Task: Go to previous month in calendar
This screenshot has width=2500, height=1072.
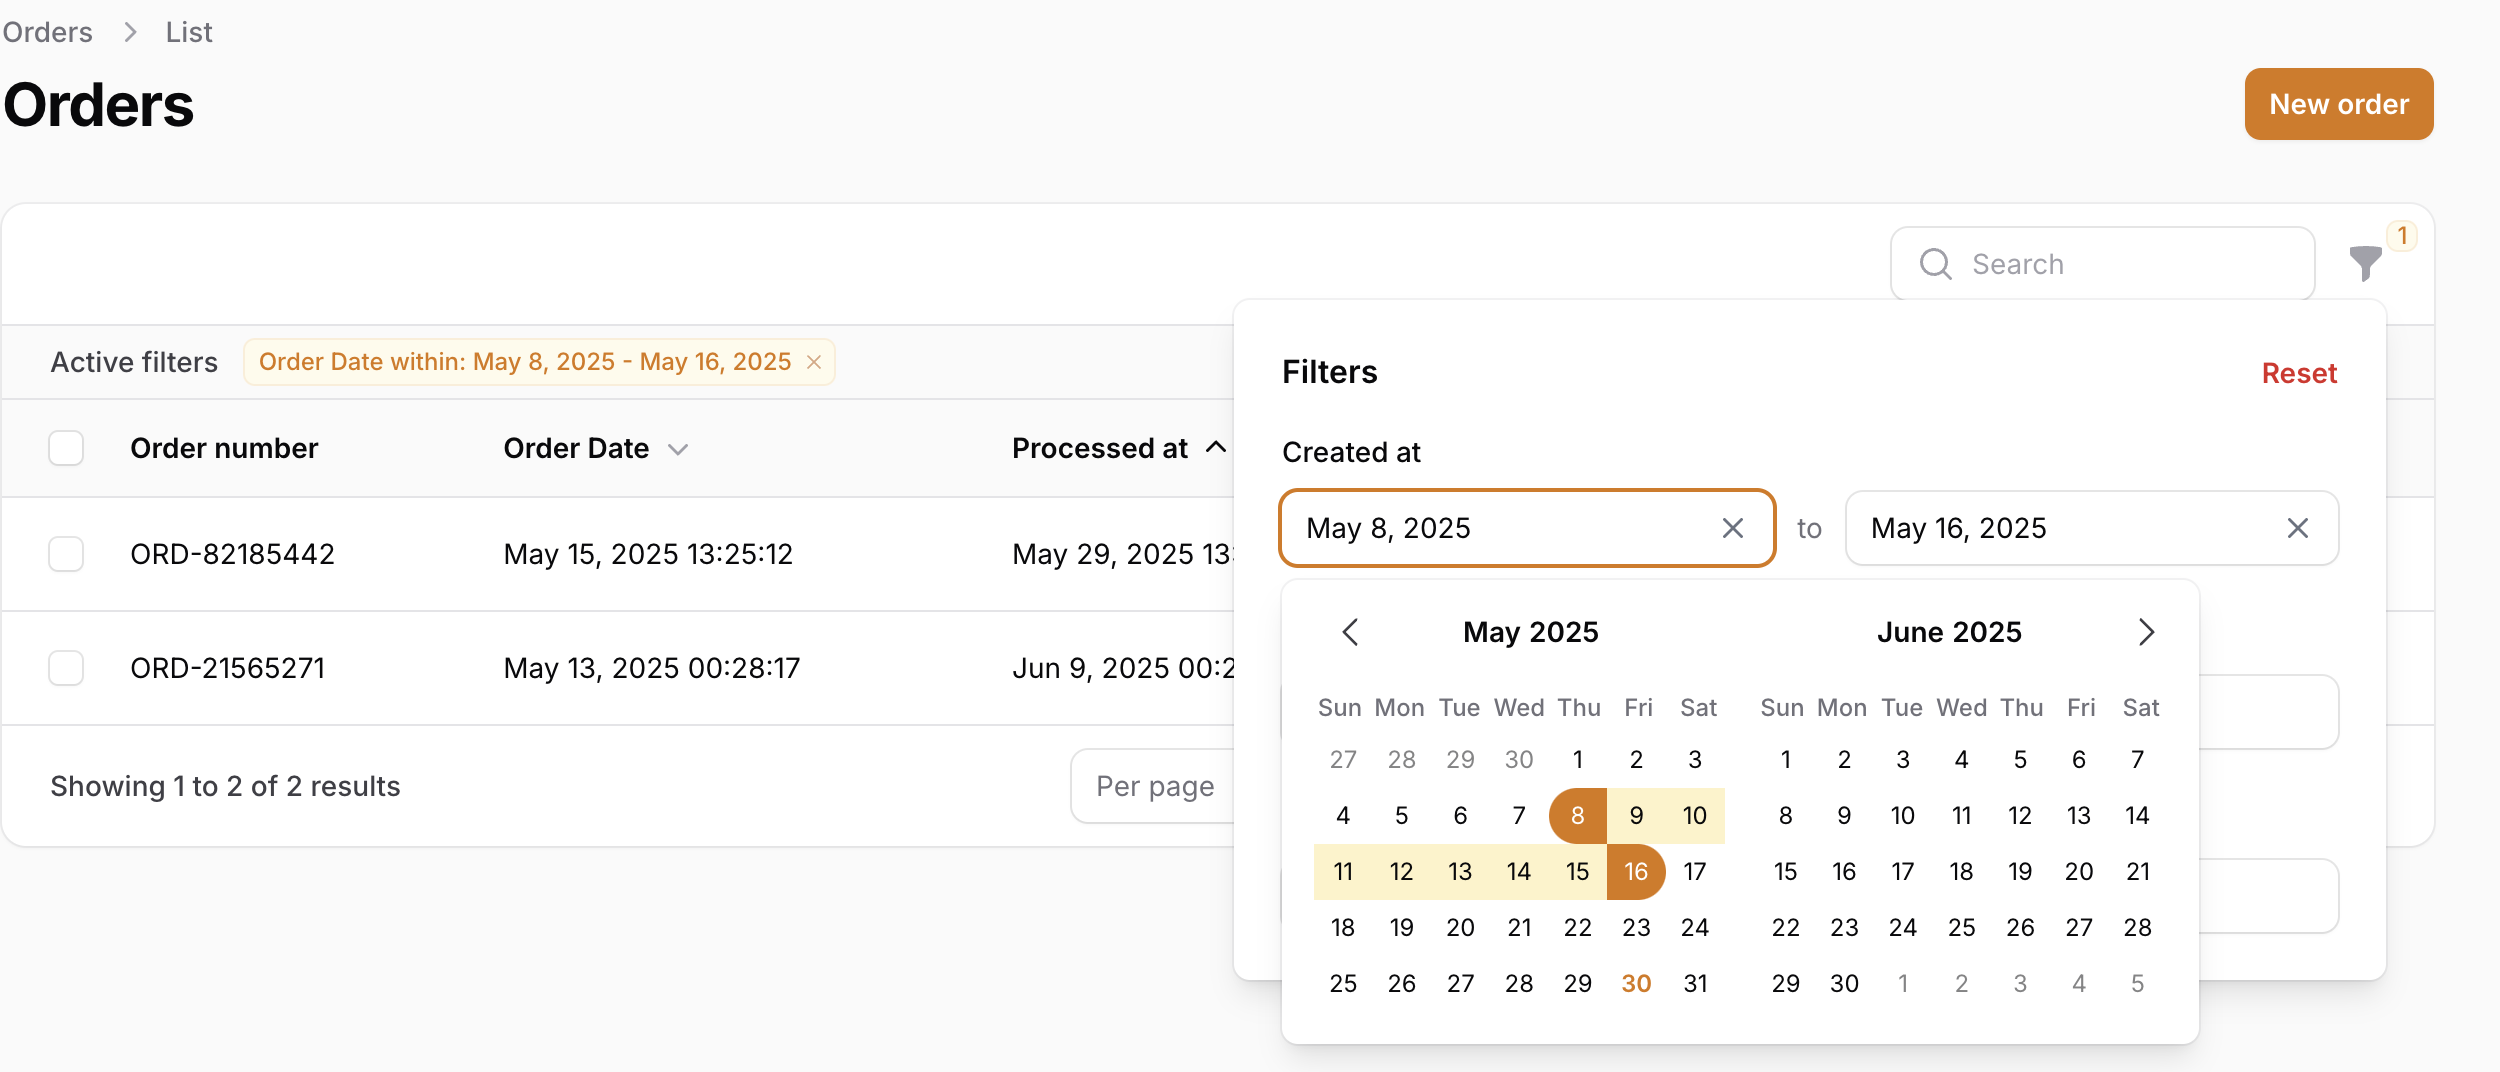Action: pos(1351,632)
